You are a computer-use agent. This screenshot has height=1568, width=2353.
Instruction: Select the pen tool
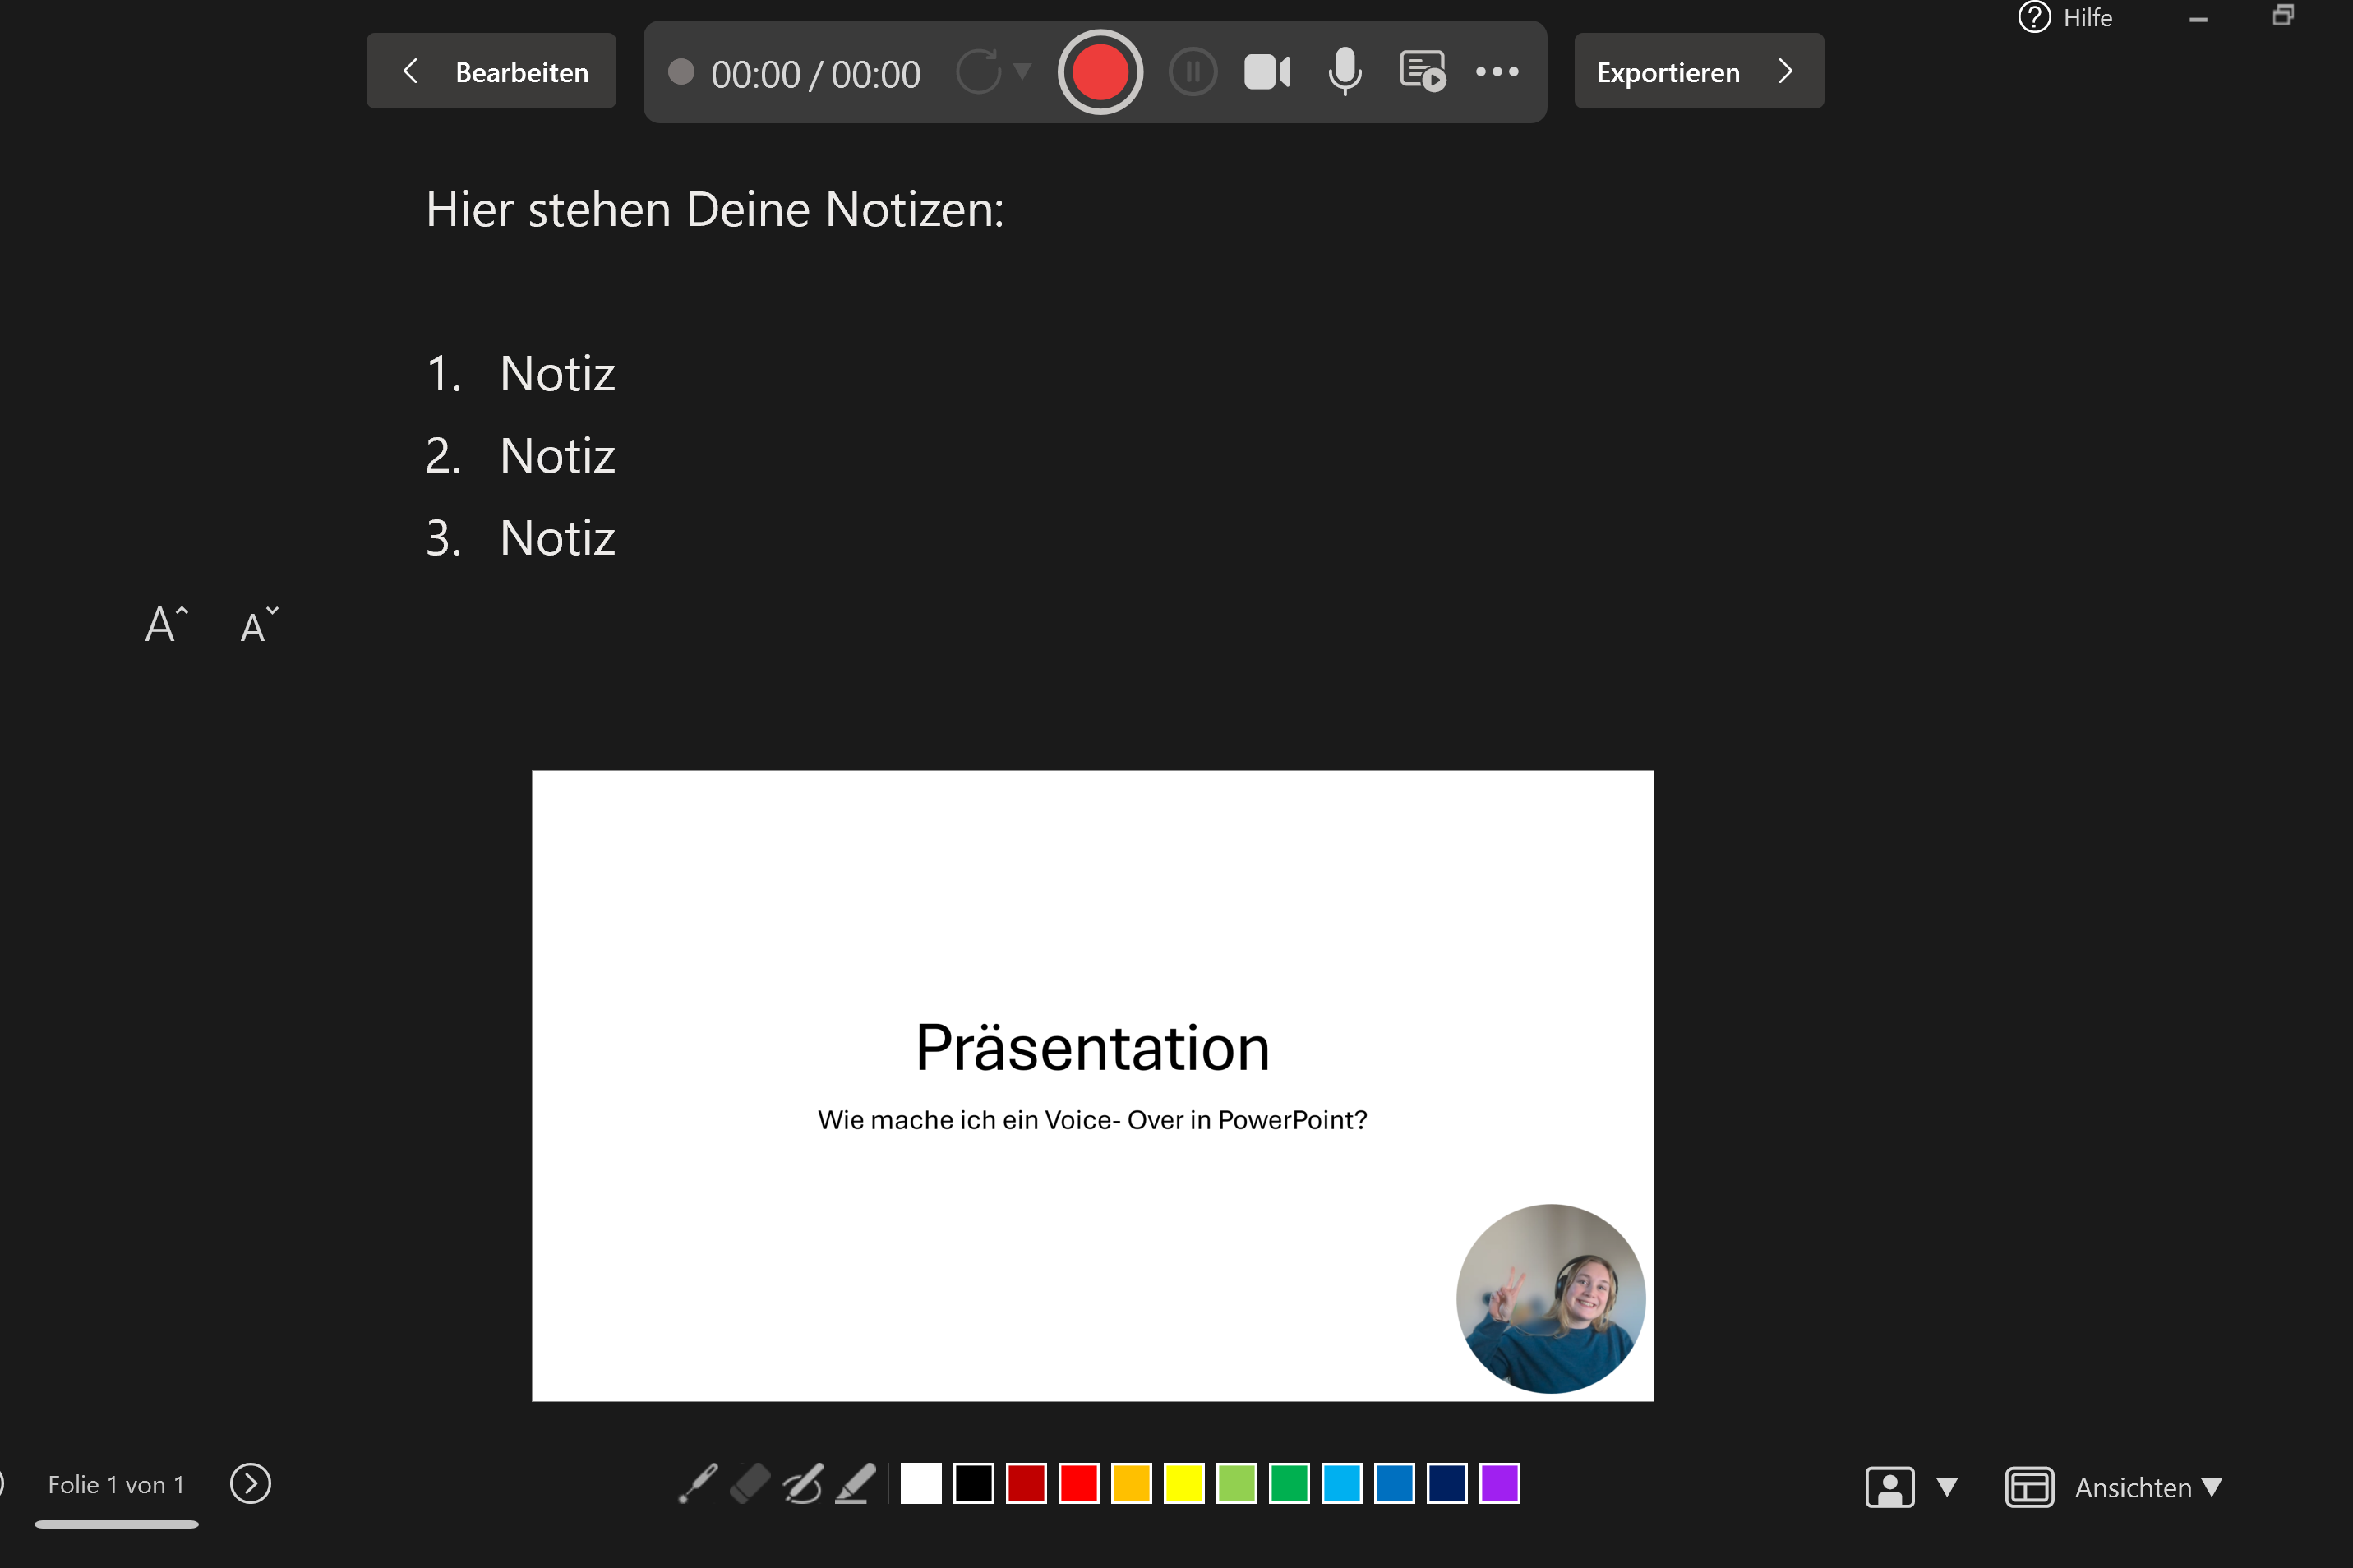click(x=803, y=1483)
